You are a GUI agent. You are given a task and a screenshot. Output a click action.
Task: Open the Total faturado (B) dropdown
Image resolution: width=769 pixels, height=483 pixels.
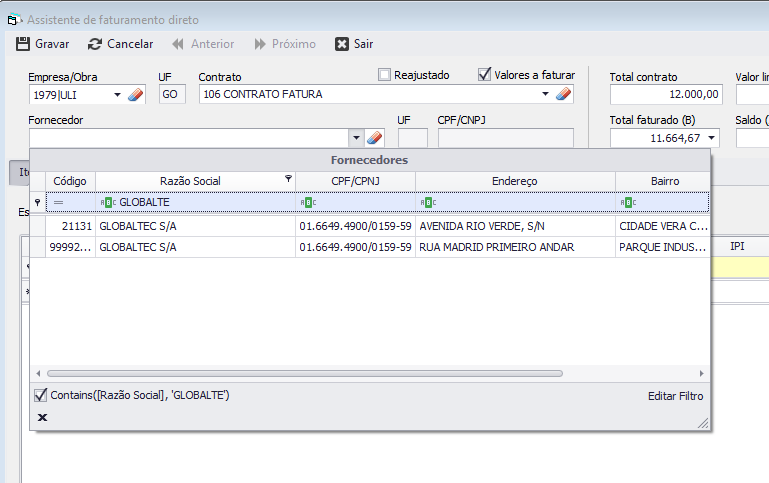(712, 138)
